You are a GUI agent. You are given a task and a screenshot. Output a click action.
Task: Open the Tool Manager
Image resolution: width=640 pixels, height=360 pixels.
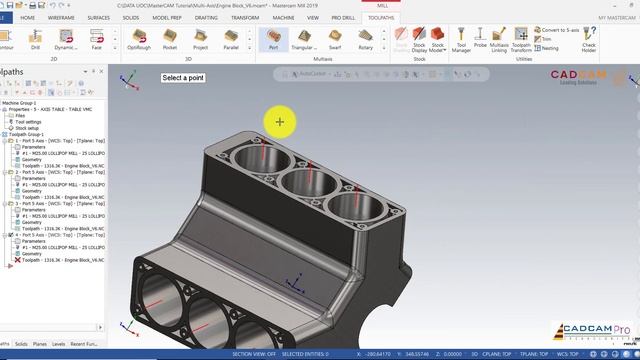pos(461,40)
